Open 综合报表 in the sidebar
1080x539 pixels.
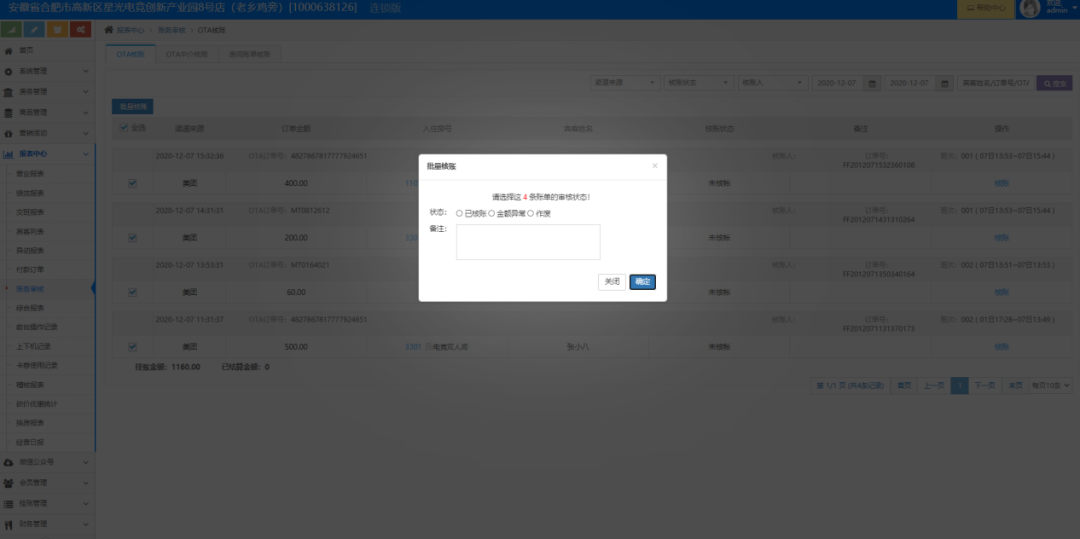[x=30, y=308]
